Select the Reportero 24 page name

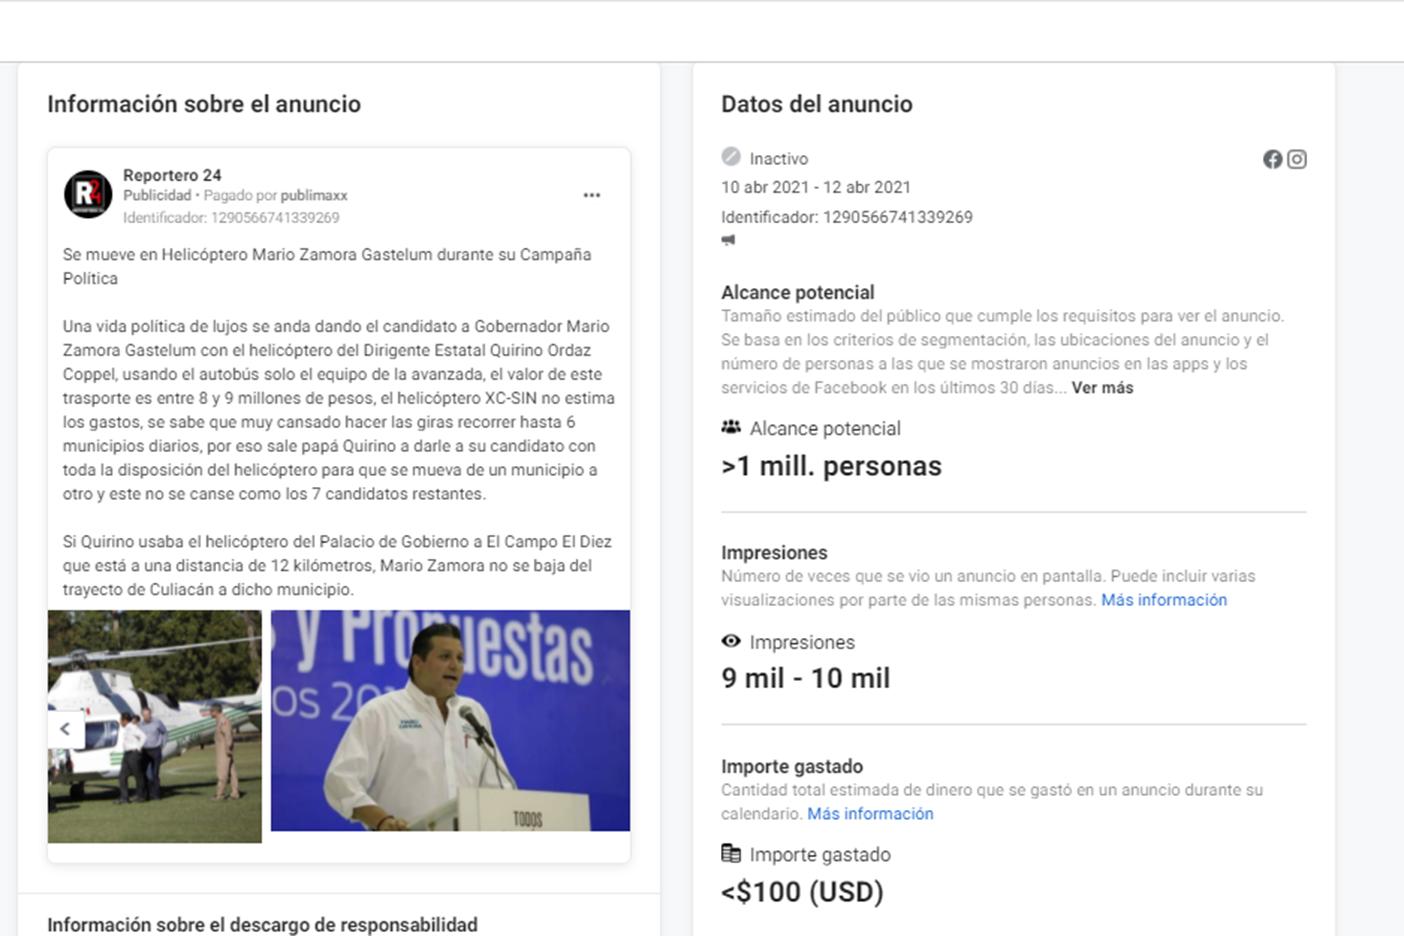(x=171, y=175)
